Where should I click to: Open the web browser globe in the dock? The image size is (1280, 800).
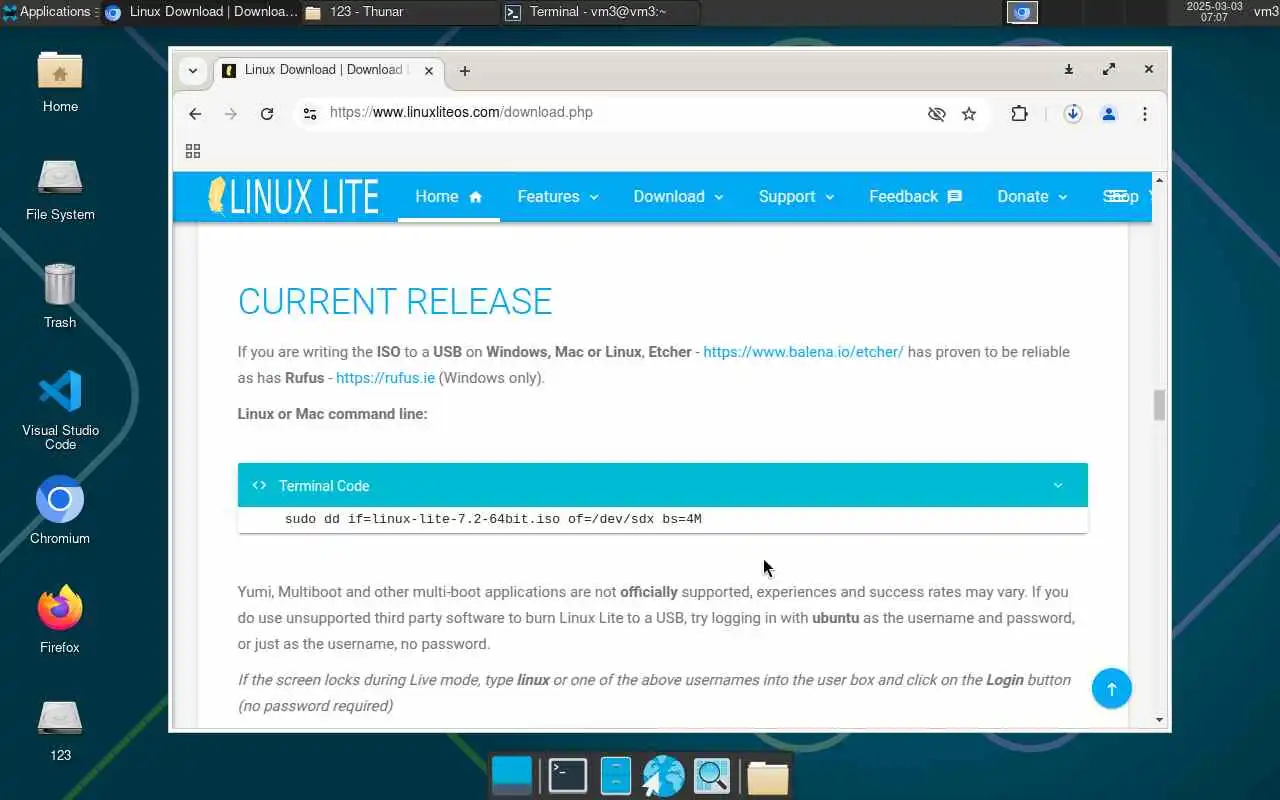click(x=663, y=776)
